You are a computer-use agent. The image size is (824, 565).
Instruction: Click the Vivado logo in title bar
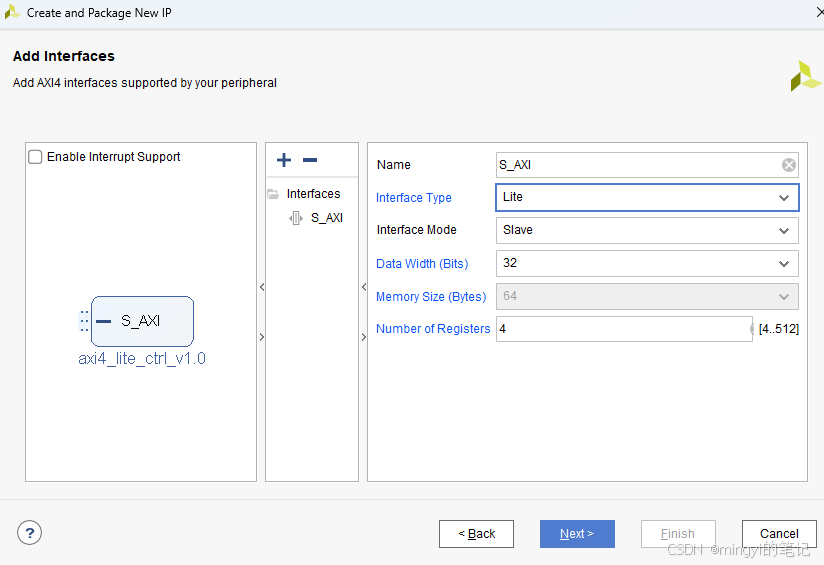(x=12, y=12)
